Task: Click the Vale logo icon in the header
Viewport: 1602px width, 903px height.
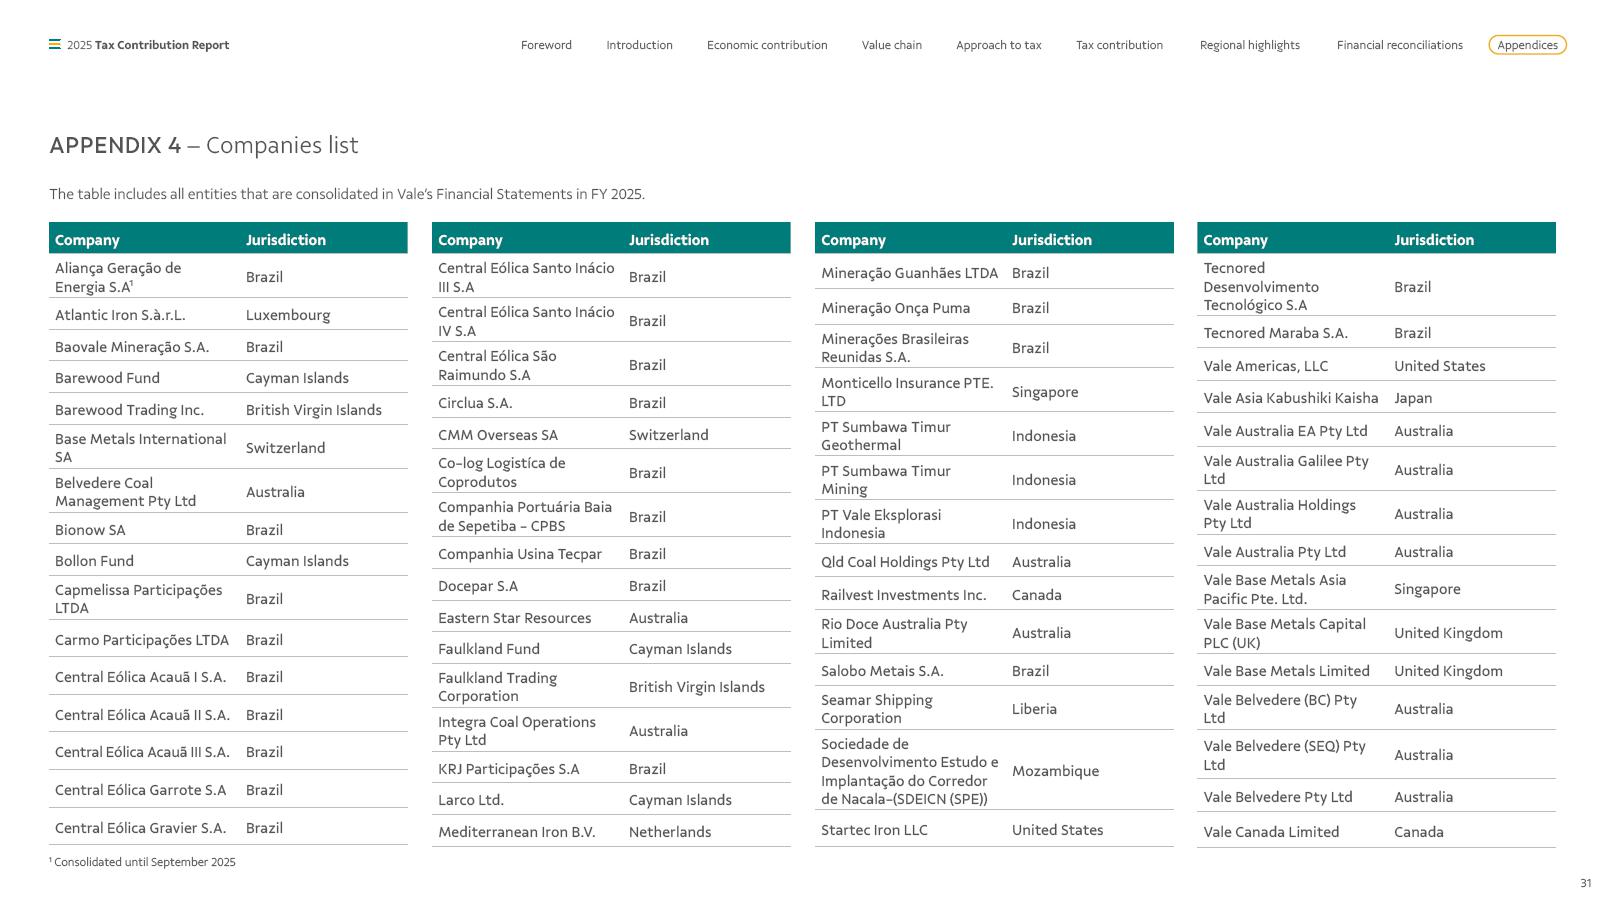Action: [55, 45]
